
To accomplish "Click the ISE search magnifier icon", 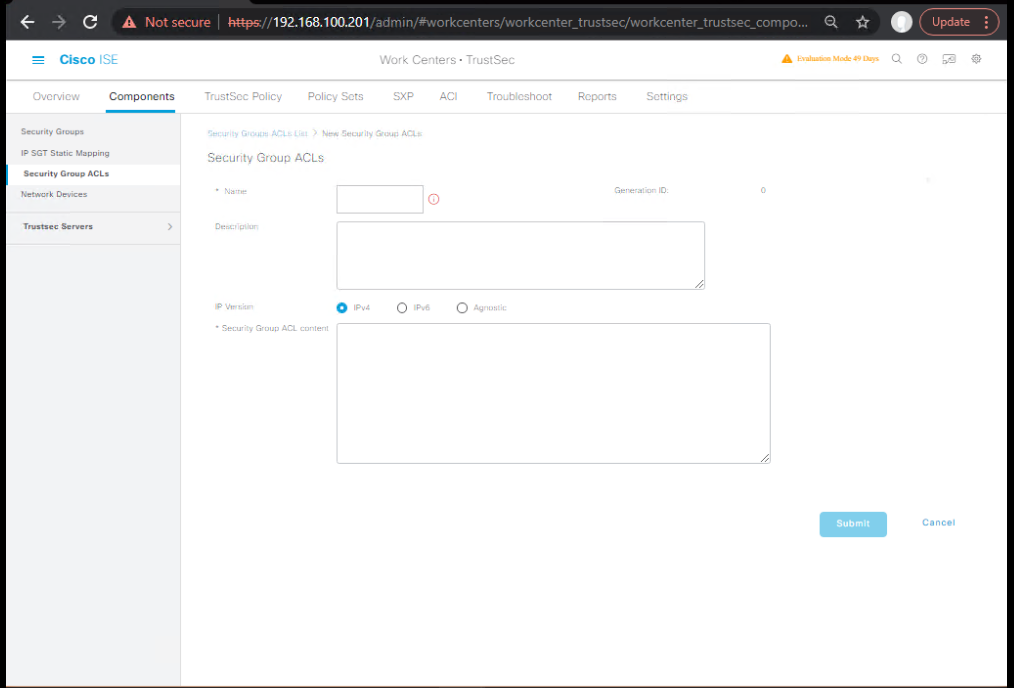I will point(897,59).
